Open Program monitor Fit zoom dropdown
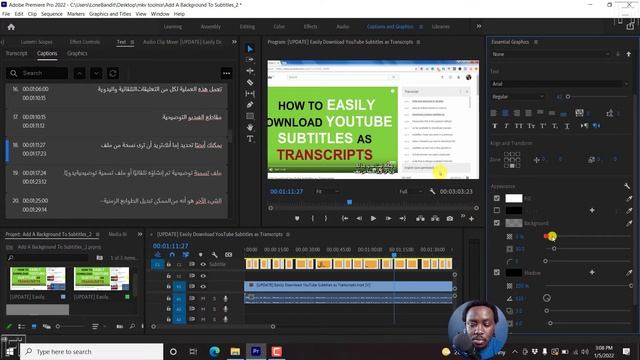This screenshot has width=640, height=360. pos(328,191)
